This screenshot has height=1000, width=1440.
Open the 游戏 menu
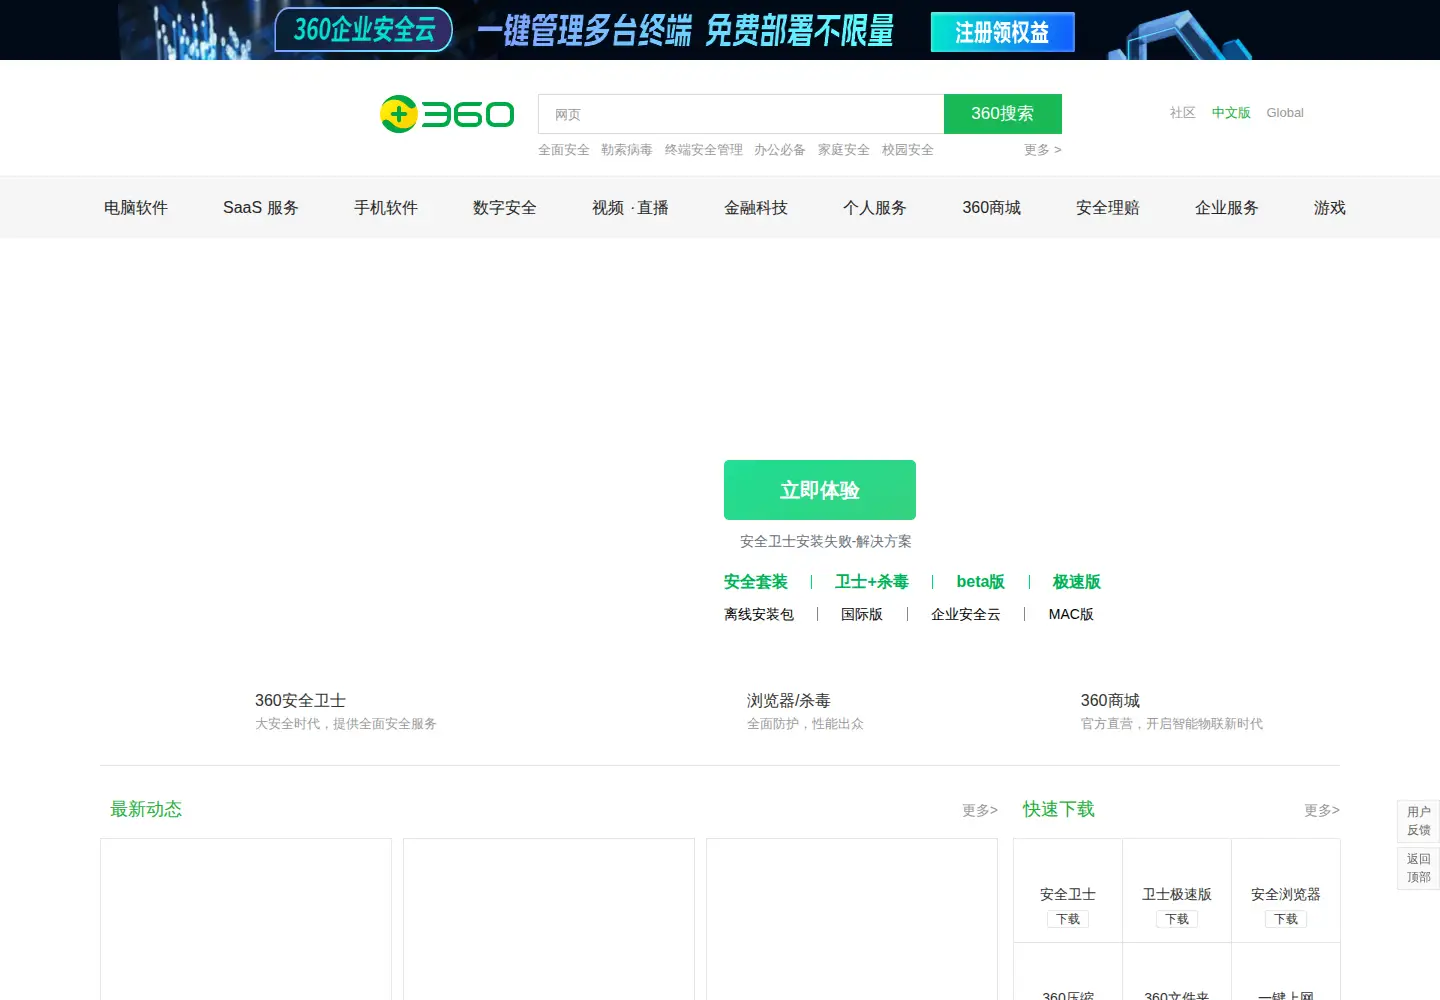(x=1330, y=208)
